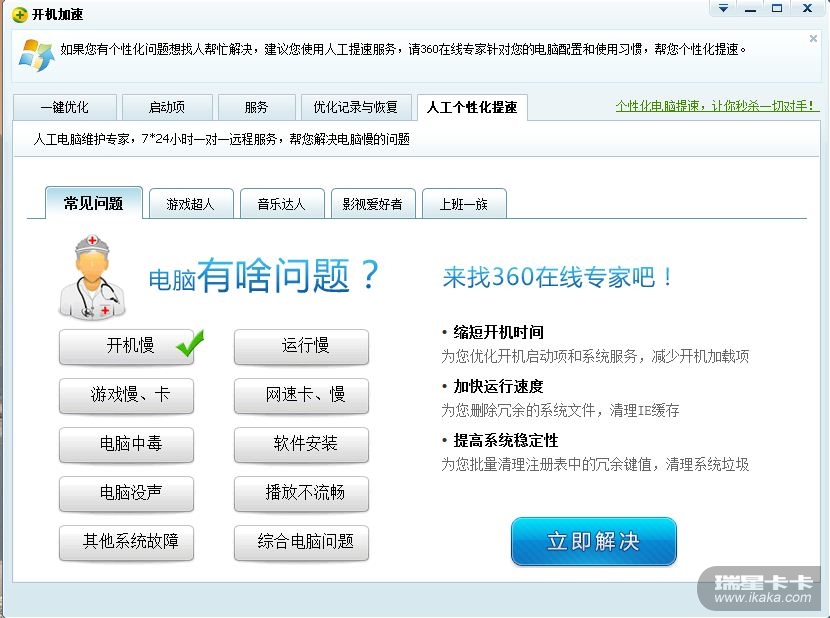This screenshot has height=618, width=830.
Task: Click the 加快运行速度 heading text
Action: [x=499, y=387]
